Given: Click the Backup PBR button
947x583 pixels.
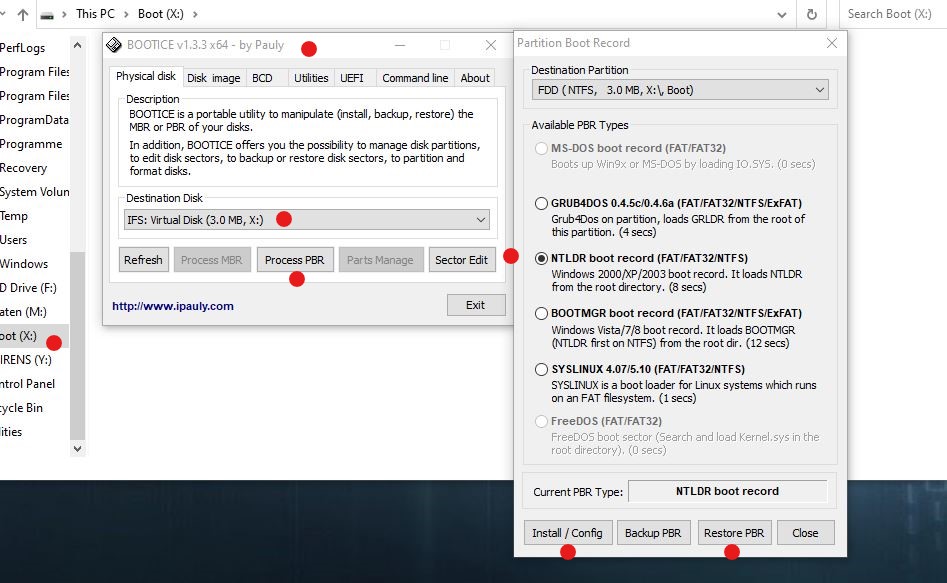Looking at the screenshot, I should 653,533.
